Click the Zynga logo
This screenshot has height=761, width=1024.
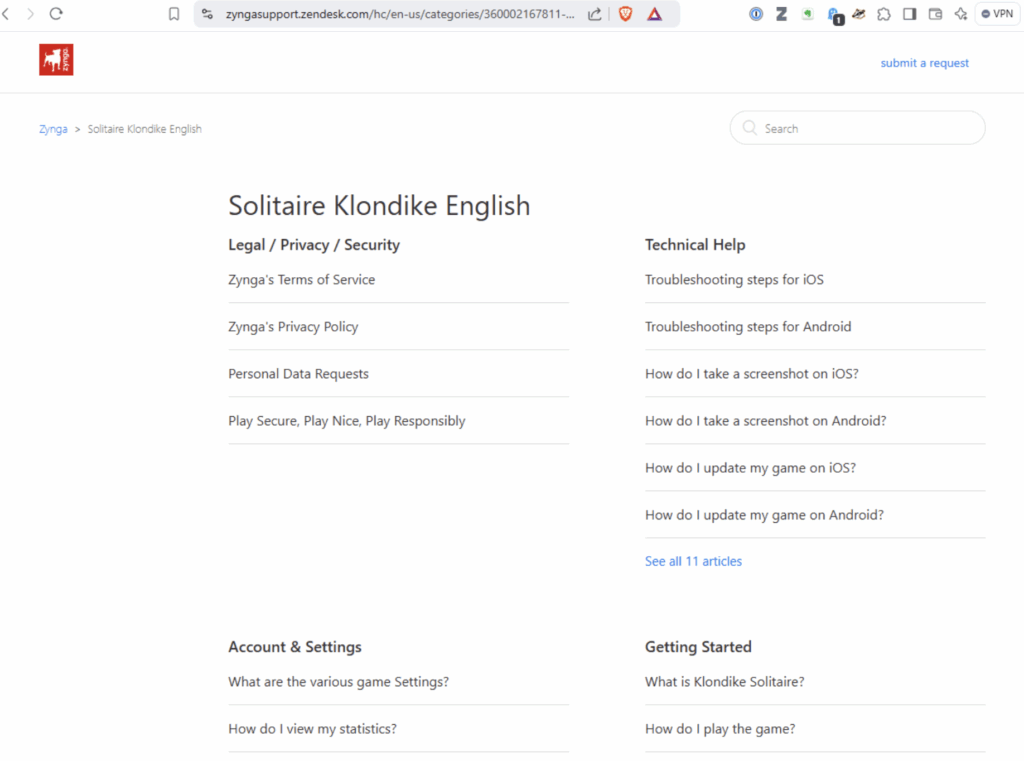[x=56, y=59]
